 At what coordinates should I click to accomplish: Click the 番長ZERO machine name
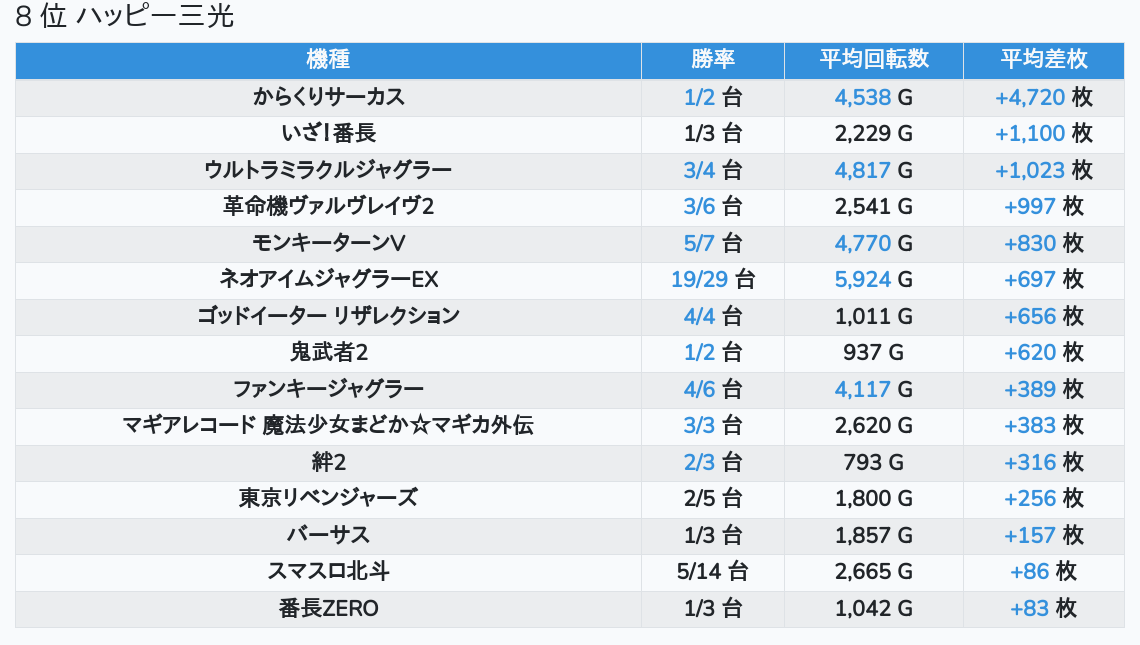point(328,608)
